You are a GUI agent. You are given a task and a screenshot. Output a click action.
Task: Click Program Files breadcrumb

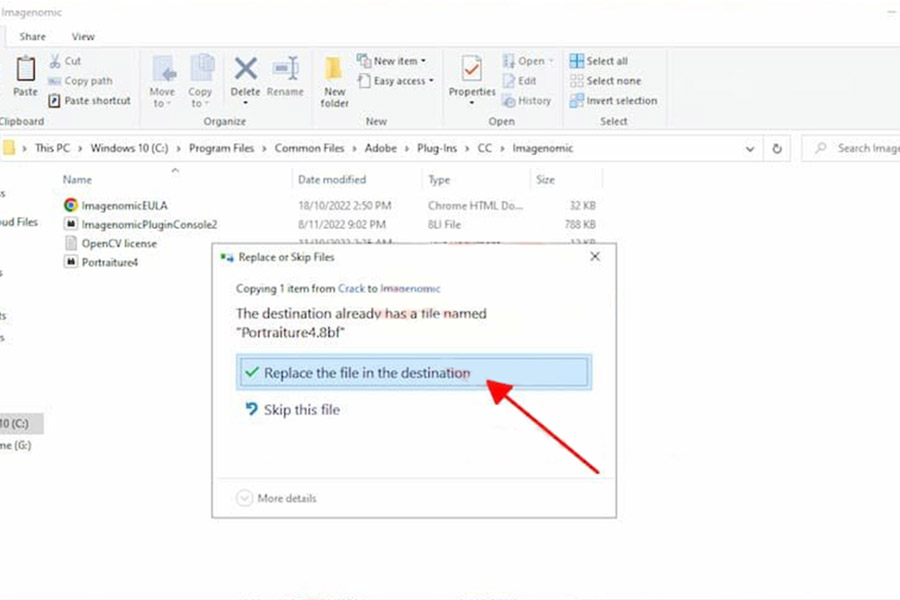pyautogui.click(x=222, y=148)
